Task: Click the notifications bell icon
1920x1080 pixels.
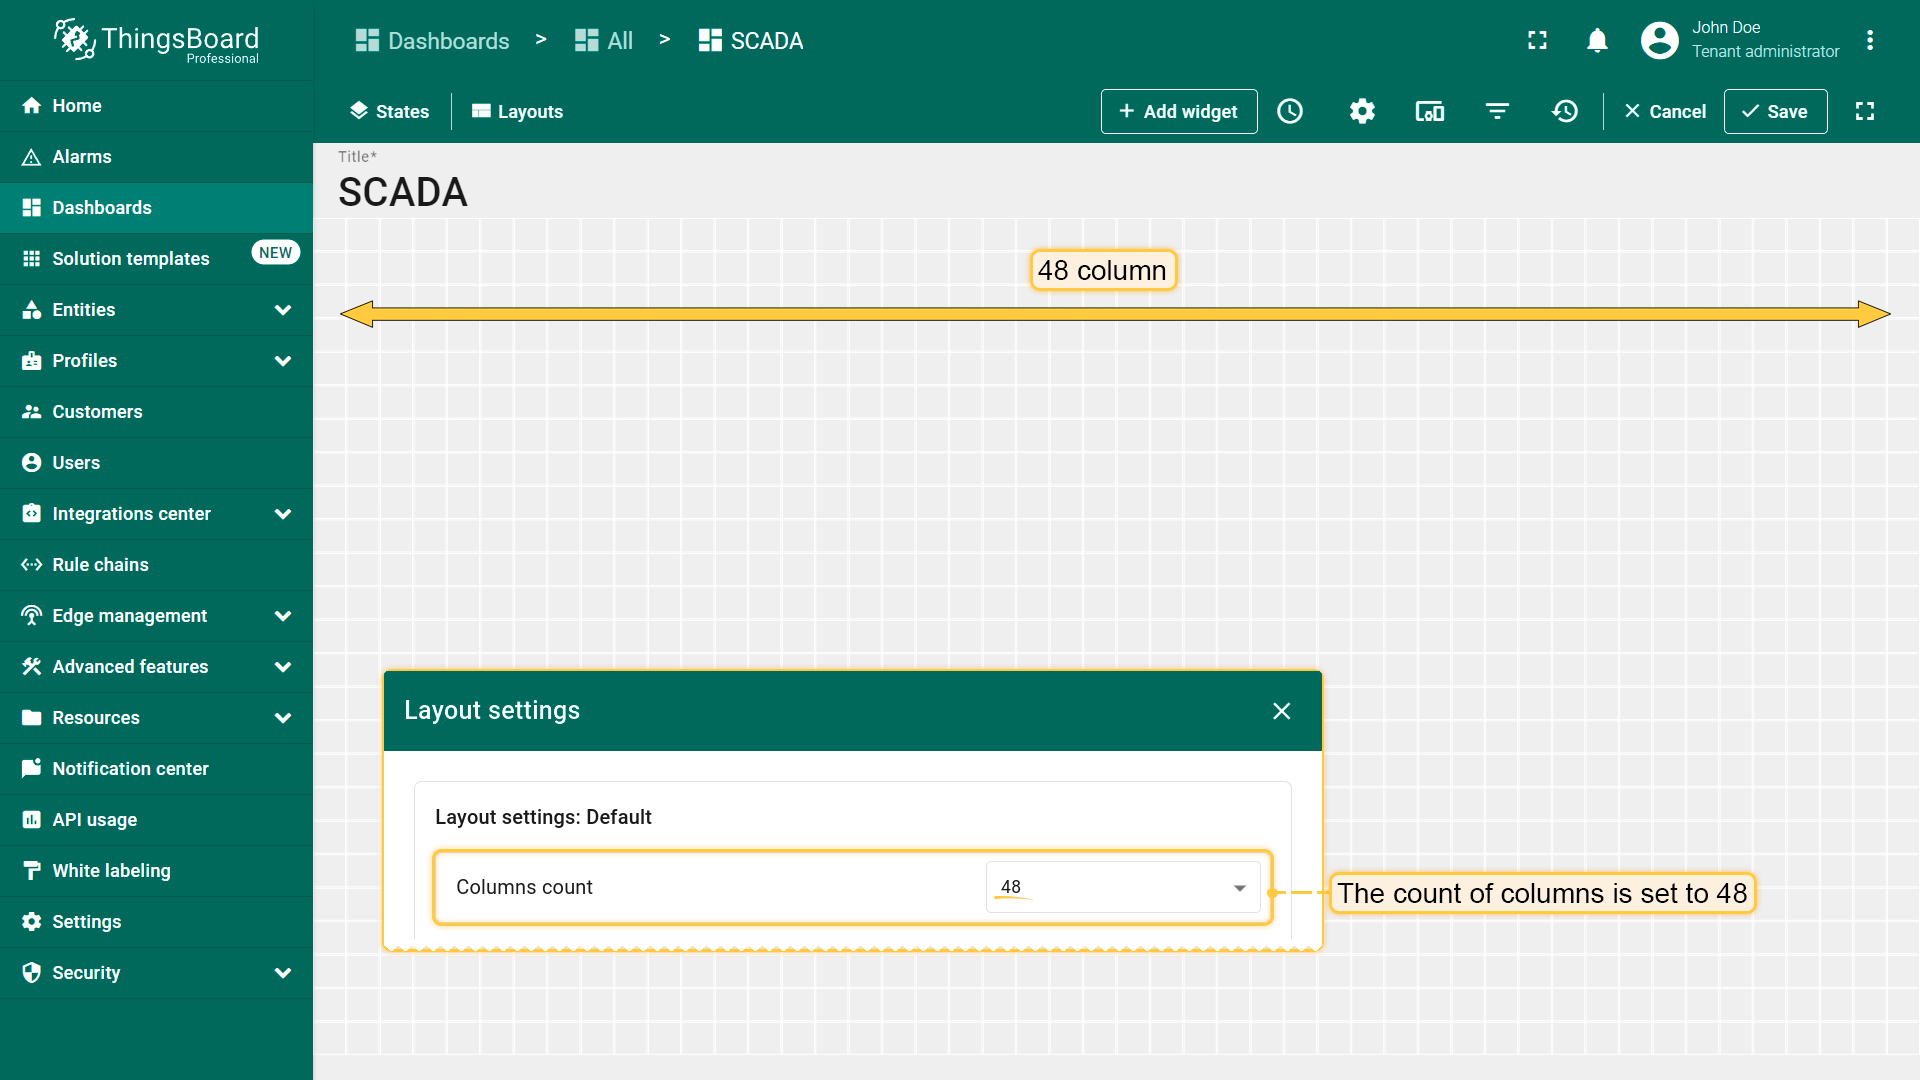Action: point(1597,40)
